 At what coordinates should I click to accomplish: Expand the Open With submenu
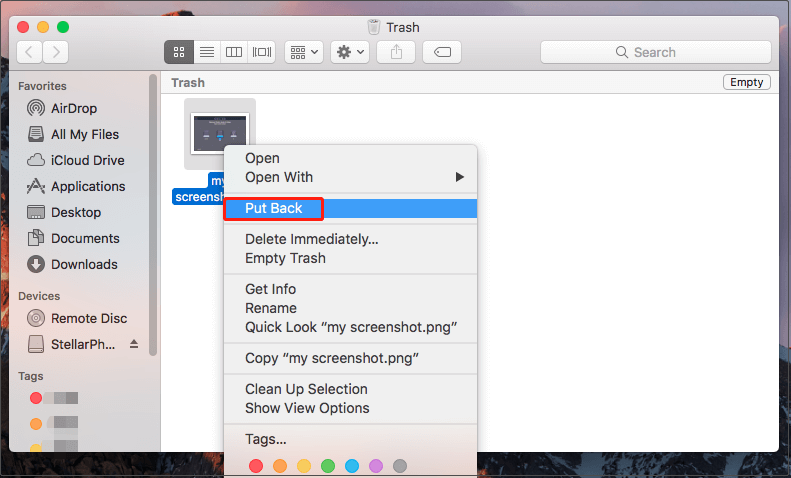350,177
